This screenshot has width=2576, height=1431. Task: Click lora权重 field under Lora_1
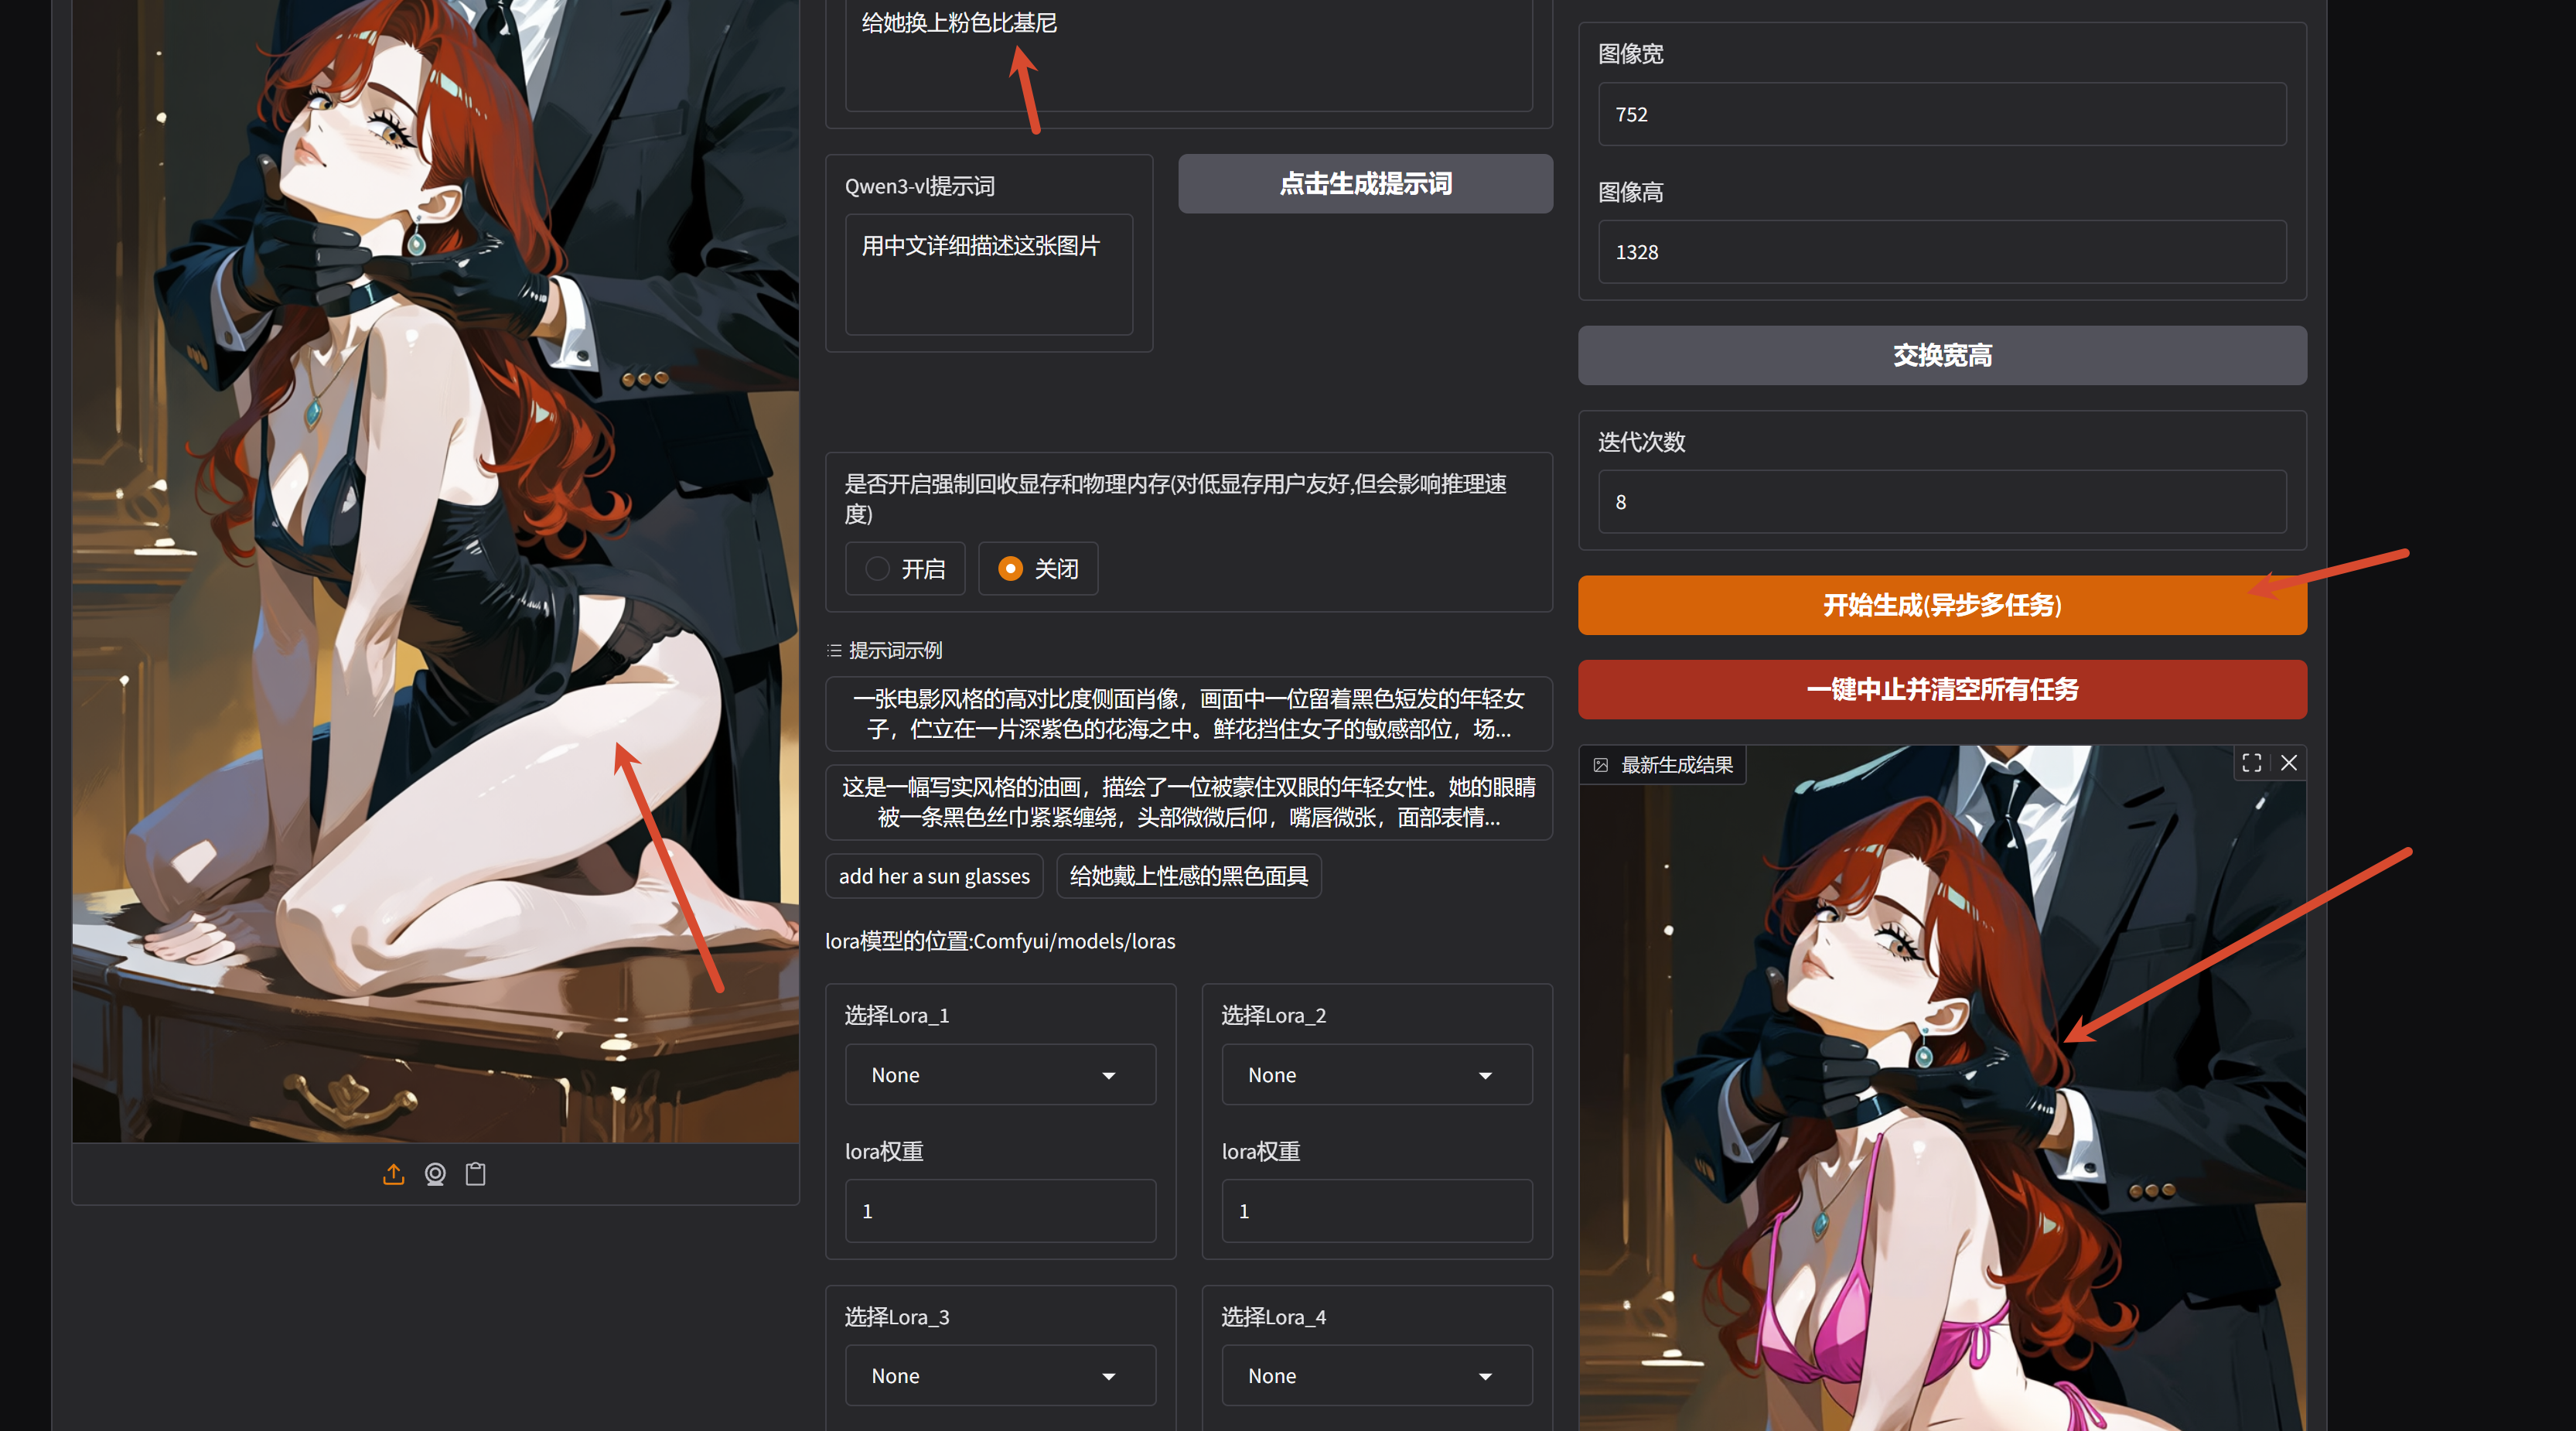tap(1000, 1211)
